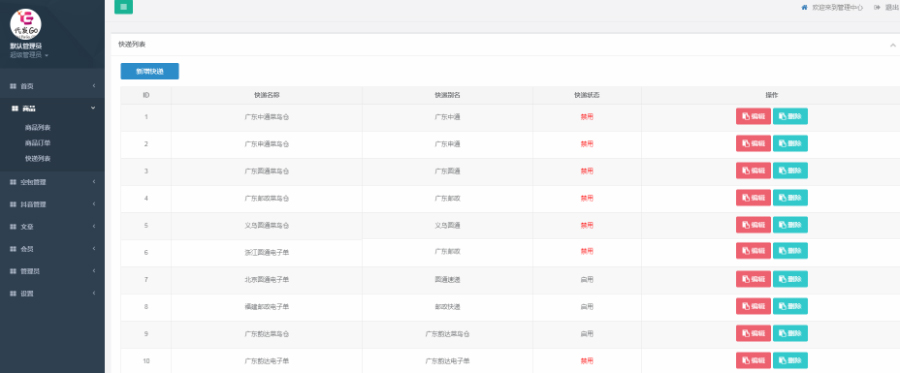
Task: Collapse the 商品 sidebar menu
Action: click(x=52, y=108)
